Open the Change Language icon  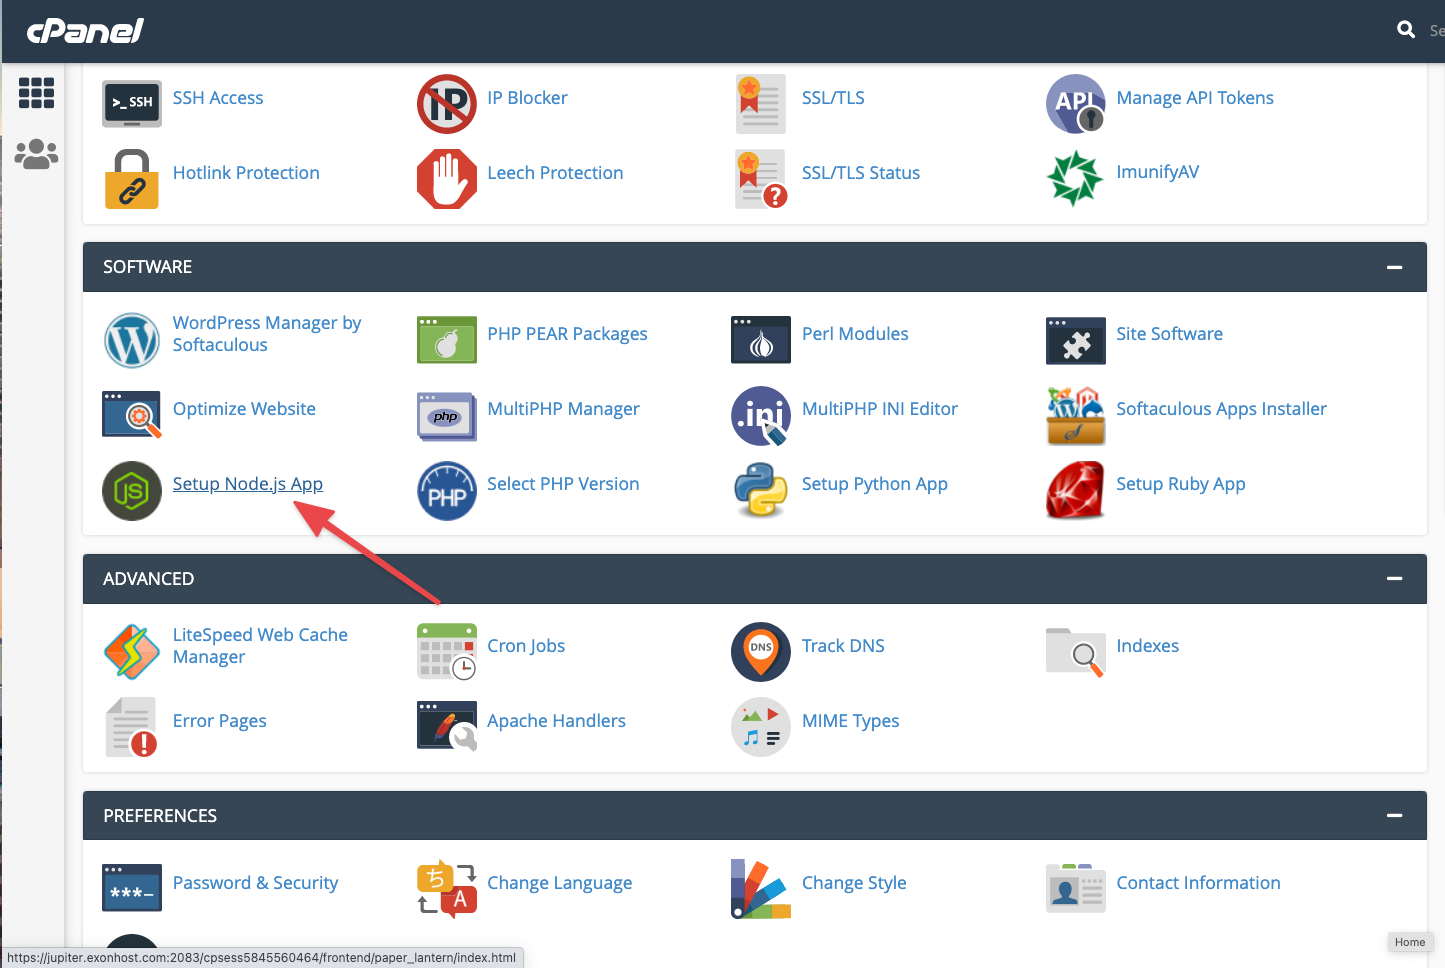point(447,889)
